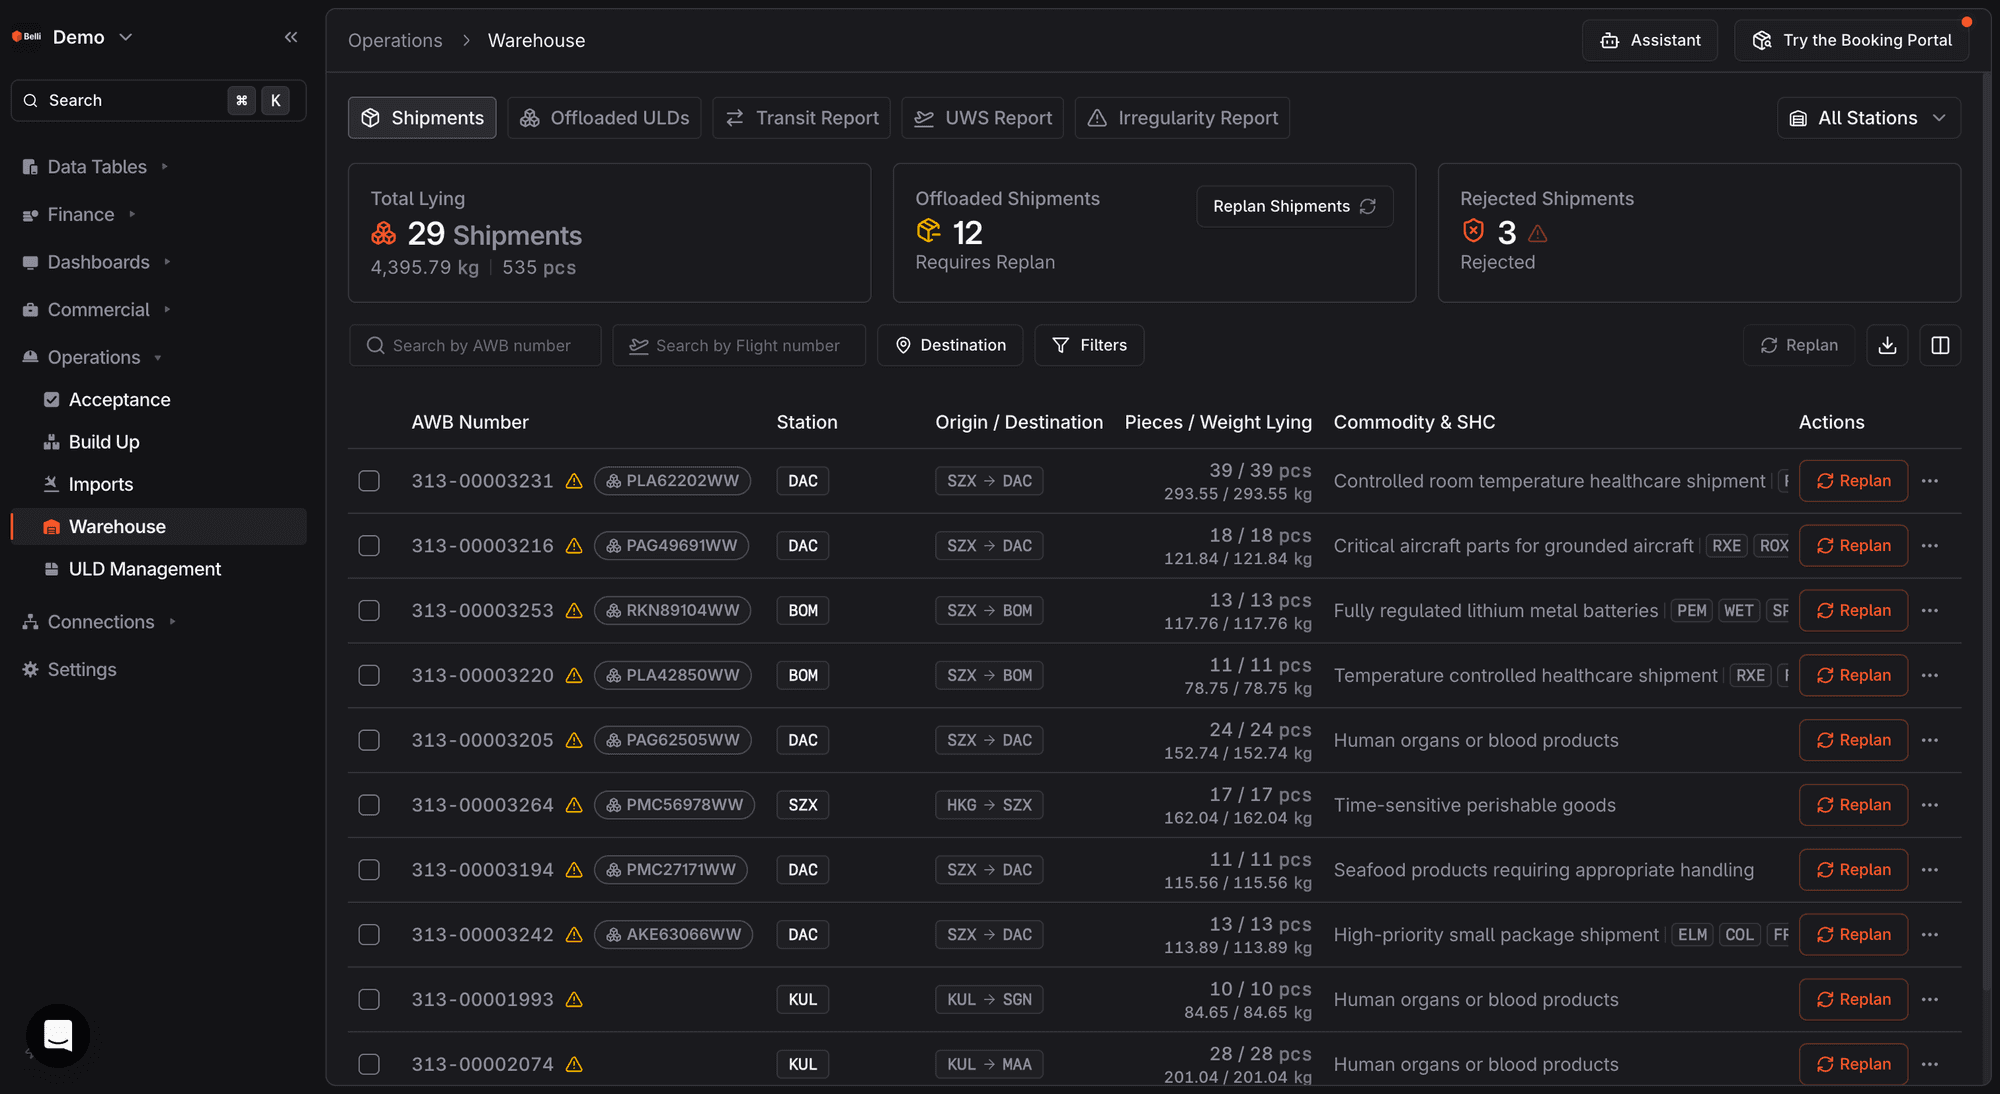This screenshot has height=1094, width=2000.
Task: Switch to Irregularity Report tab
Action: 1182,118
